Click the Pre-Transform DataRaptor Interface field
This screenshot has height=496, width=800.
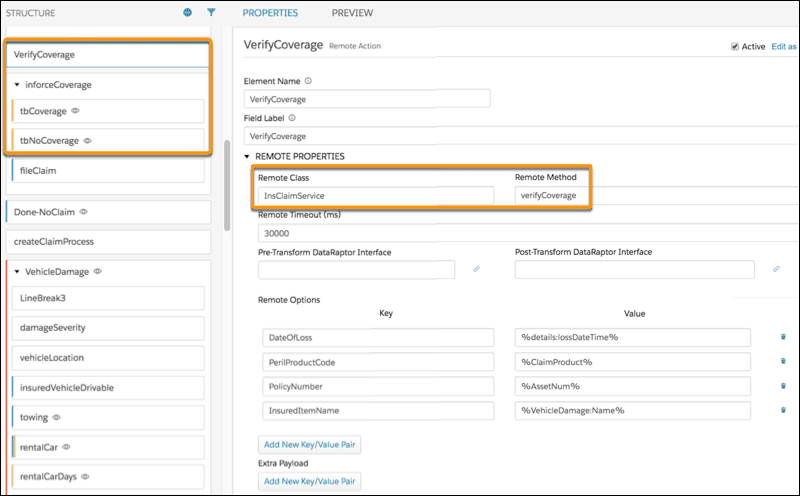356,269
